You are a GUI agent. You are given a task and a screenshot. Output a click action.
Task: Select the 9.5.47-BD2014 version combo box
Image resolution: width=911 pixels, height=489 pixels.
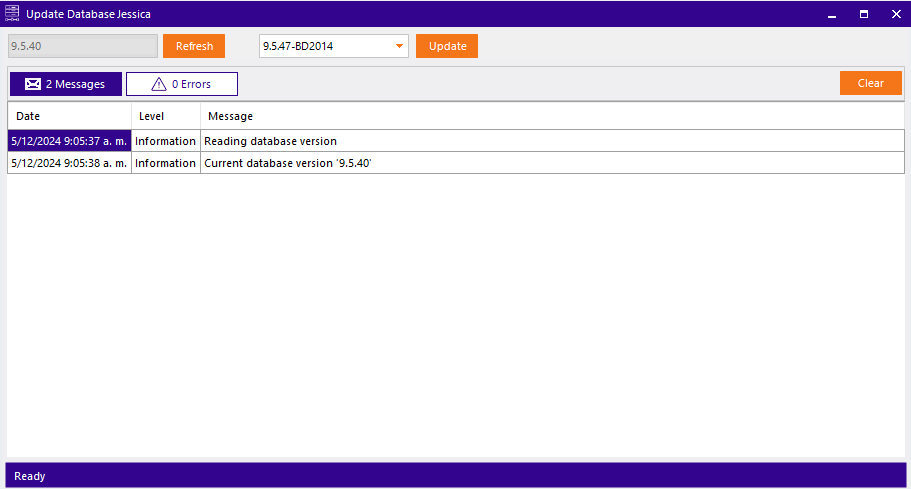point(333,46)
